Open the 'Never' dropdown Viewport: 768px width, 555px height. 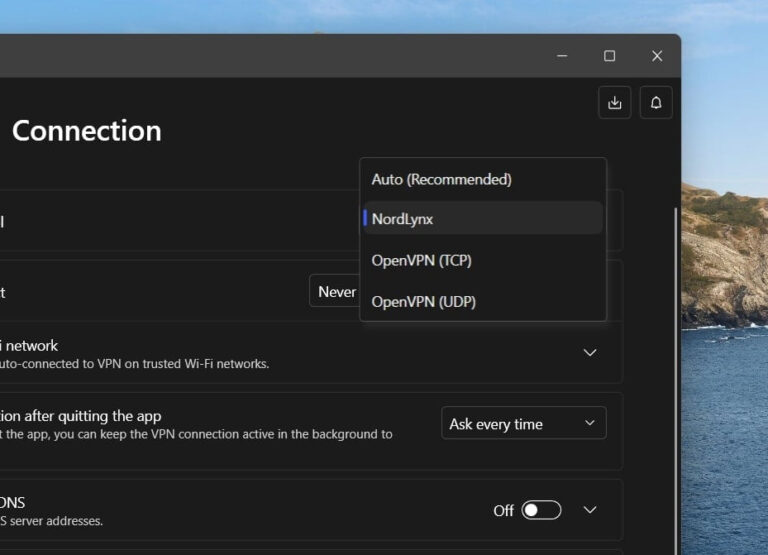(x=335, y=291)
